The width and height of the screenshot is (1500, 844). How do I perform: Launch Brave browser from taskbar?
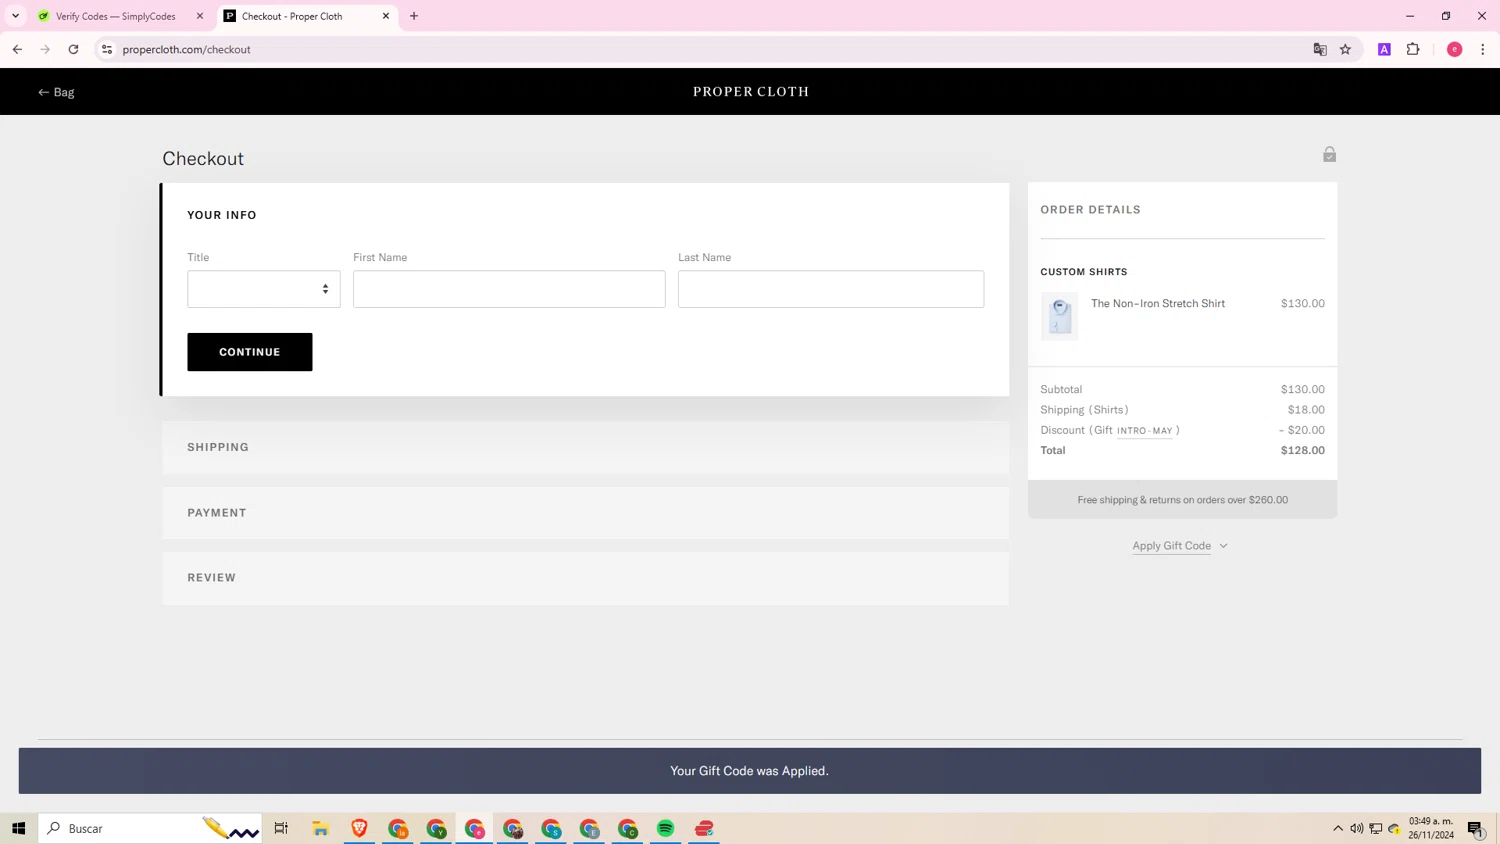(x=359, y=828)
